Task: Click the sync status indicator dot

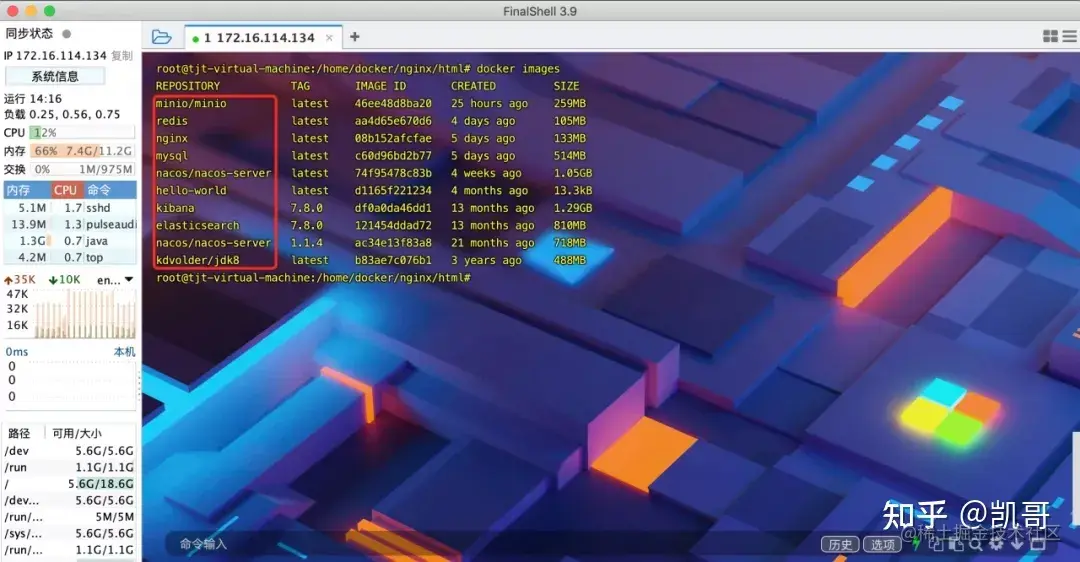Action: (66, 33)
